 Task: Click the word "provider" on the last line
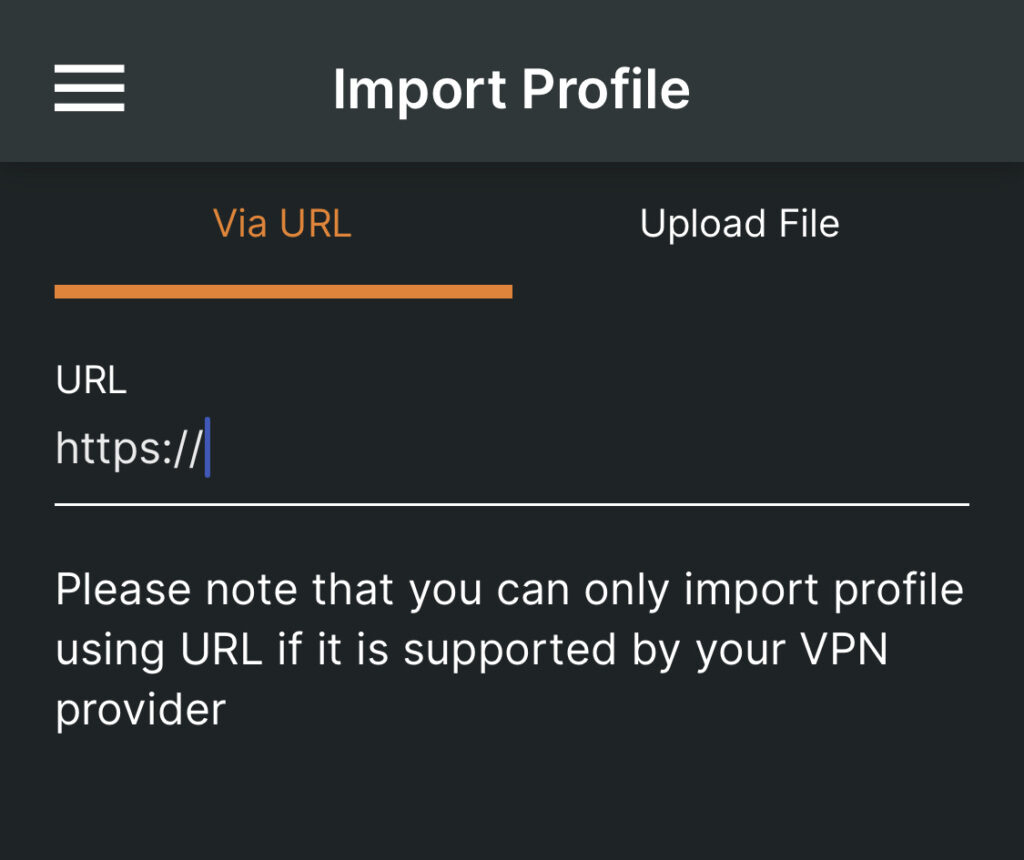141,710
